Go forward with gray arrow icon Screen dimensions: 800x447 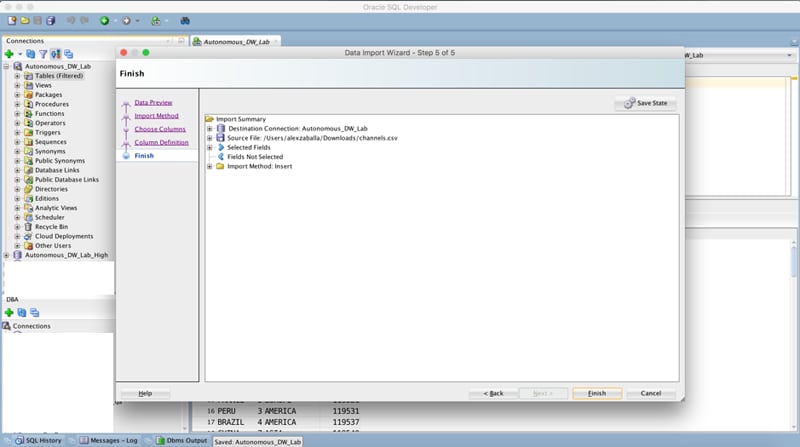(x=126, y=20)
